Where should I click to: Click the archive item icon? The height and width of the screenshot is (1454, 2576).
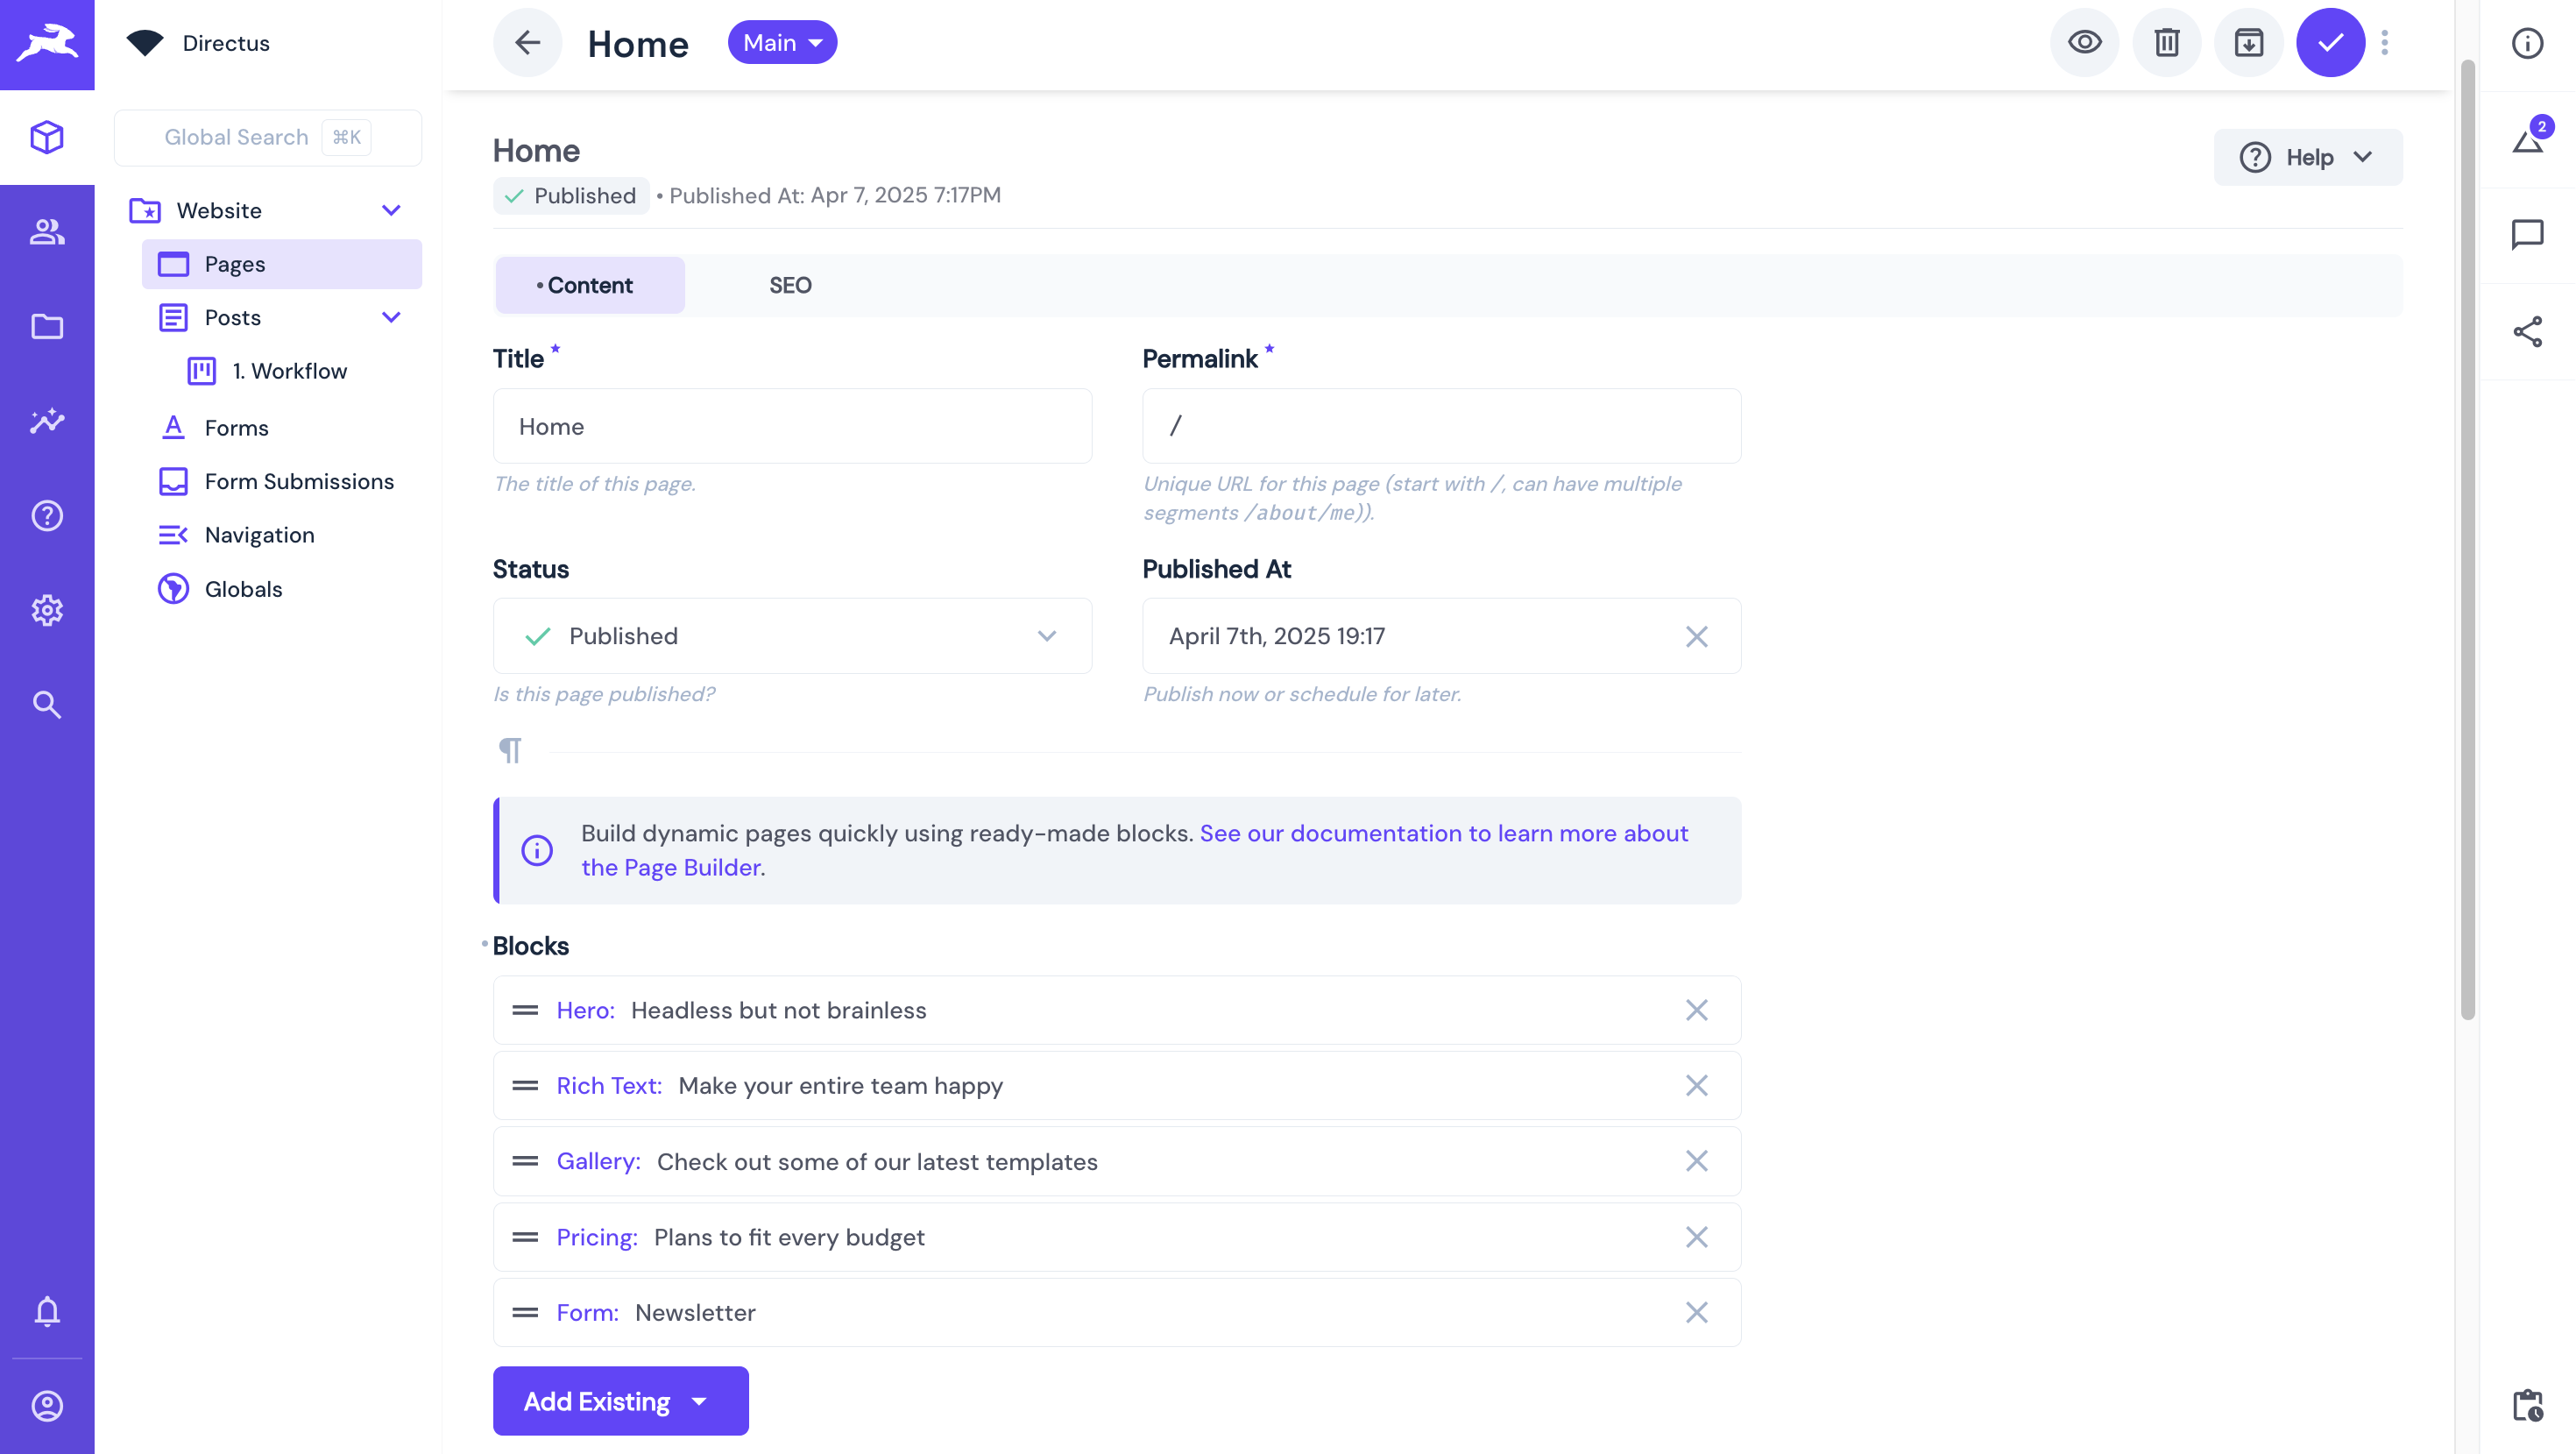click(x=2248, y=43)
